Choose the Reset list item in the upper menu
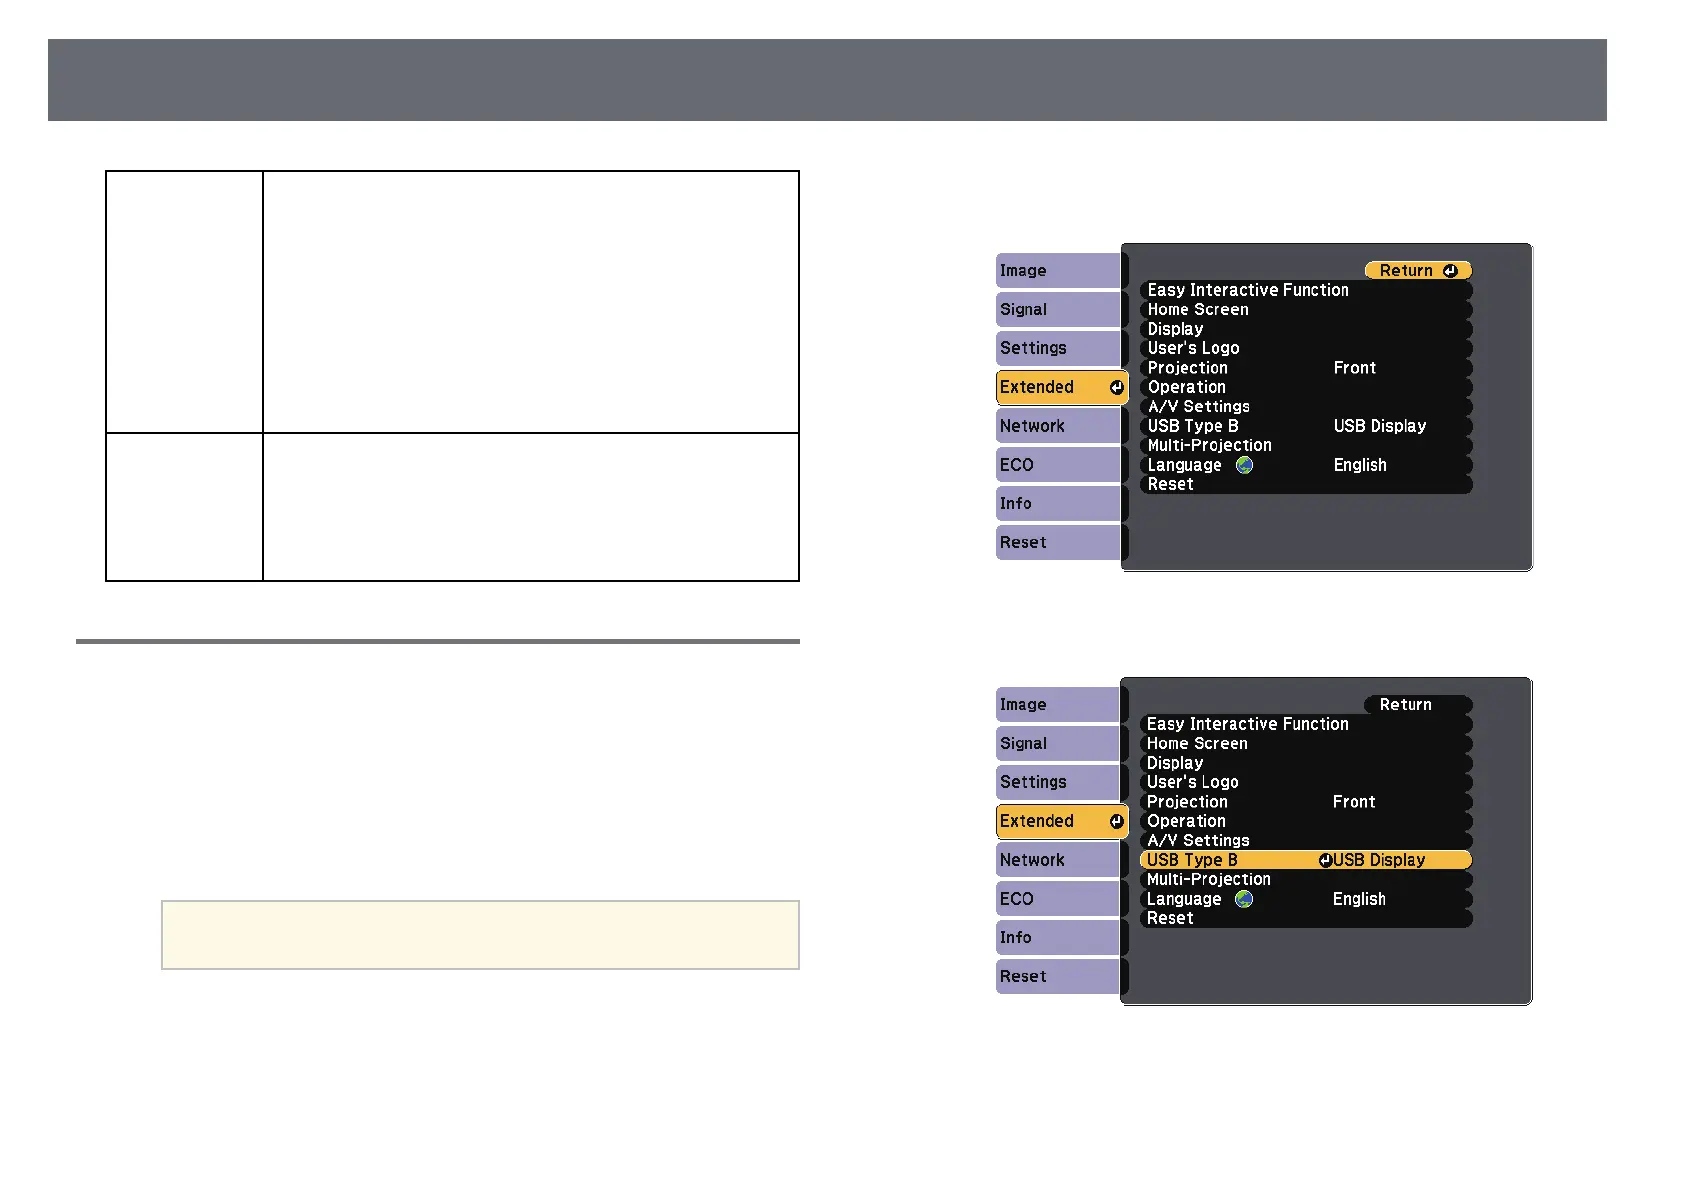 tap(1306, 484)
